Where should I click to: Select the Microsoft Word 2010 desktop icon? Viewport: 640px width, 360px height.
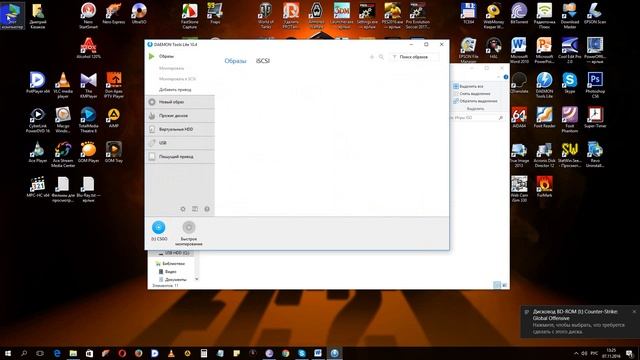[x=519, y=50]
